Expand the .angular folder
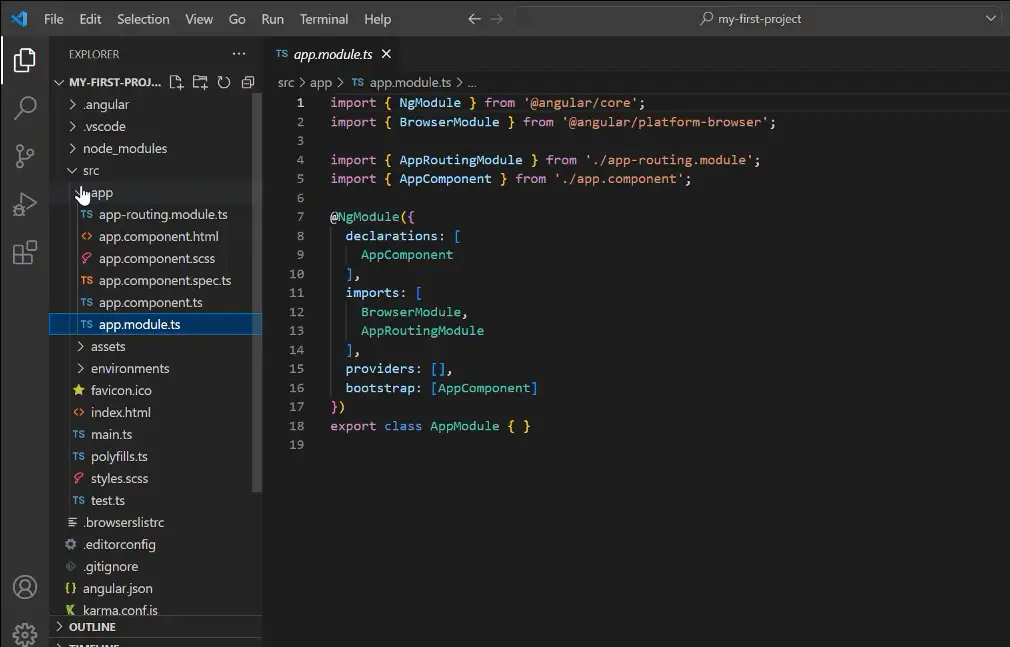 point(105,104)
